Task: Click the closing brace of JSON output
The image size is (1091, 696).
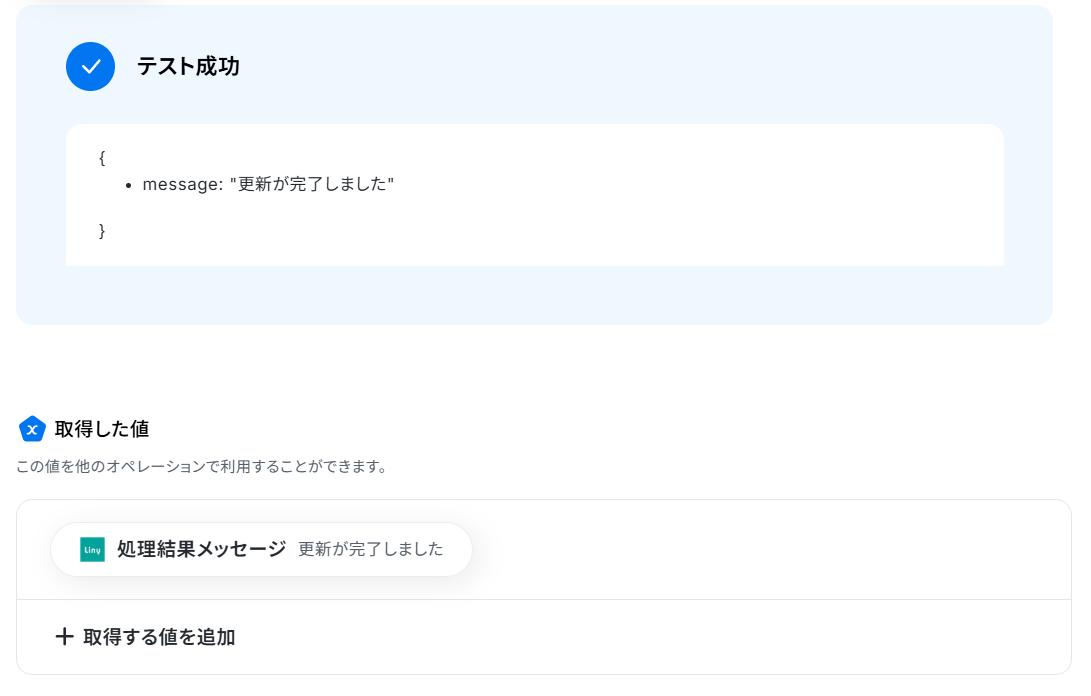Action: (x=102, y=230)
